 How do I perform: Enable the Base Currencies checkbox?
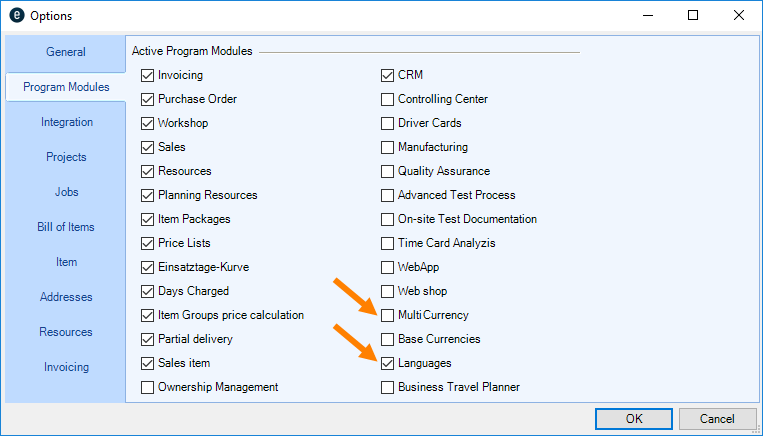click(388, 339)
